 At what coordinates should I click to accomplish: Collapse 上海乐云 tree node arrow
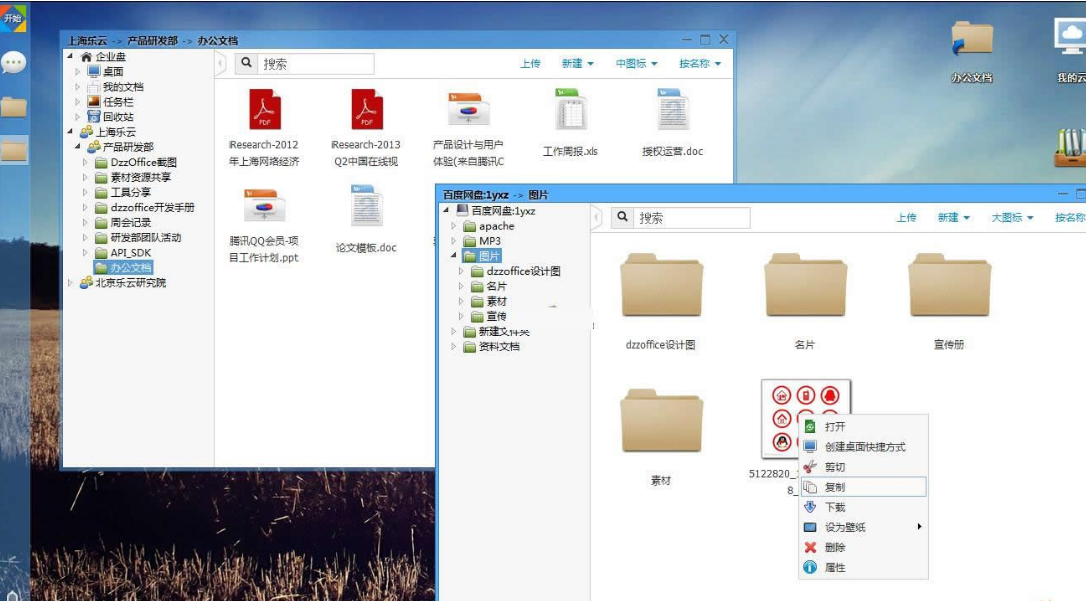tap(70, 131)
